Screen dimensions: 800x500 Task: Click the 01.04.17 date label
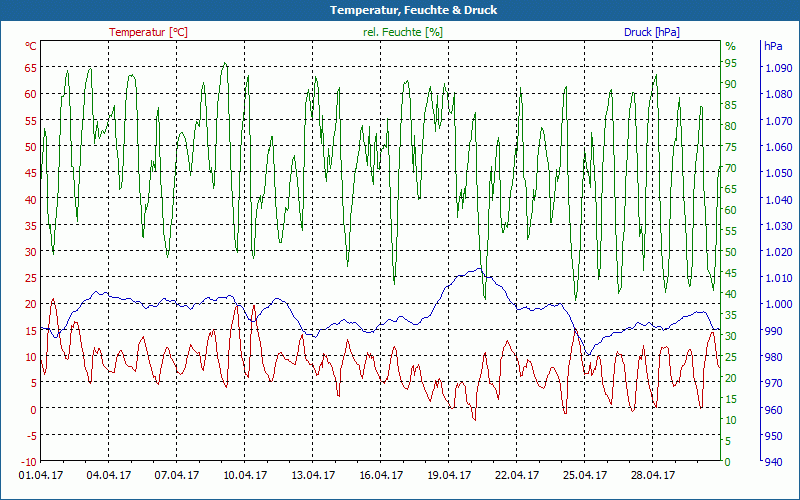pos(41,475)
